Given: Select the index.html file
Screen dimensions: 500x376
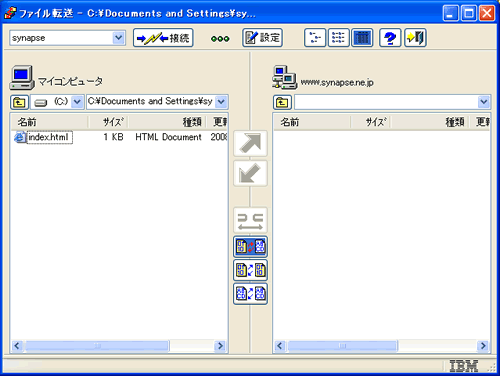Looking at the screenshot, I should pos(49,137).
